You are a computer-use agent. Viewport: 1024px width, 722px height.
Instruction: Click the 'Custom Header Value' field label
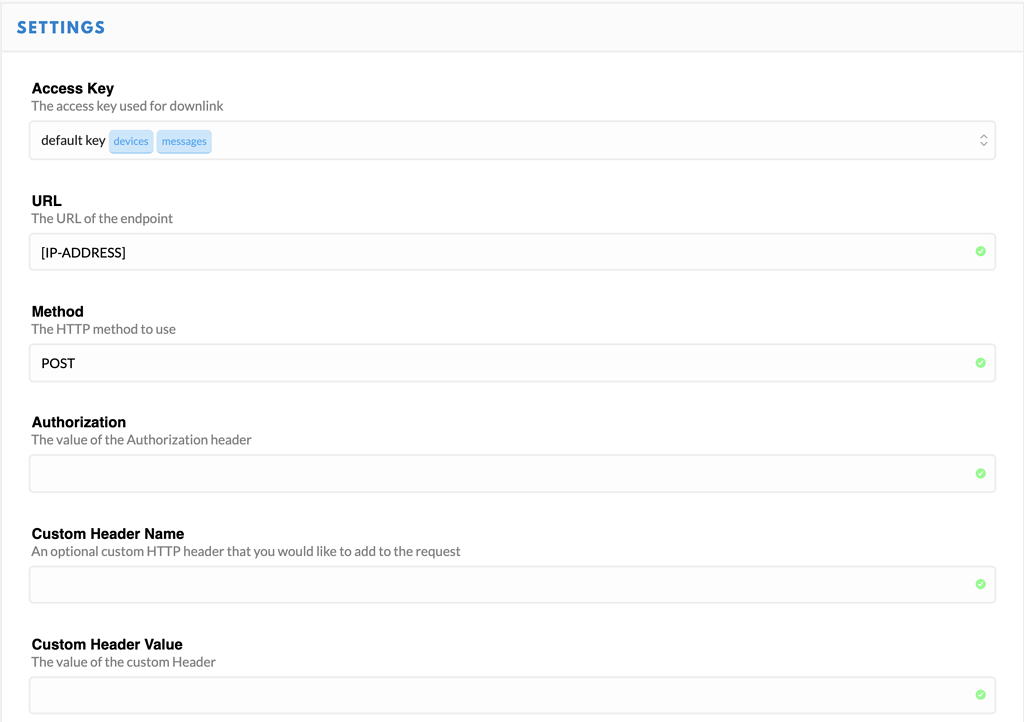click(107, 644)
